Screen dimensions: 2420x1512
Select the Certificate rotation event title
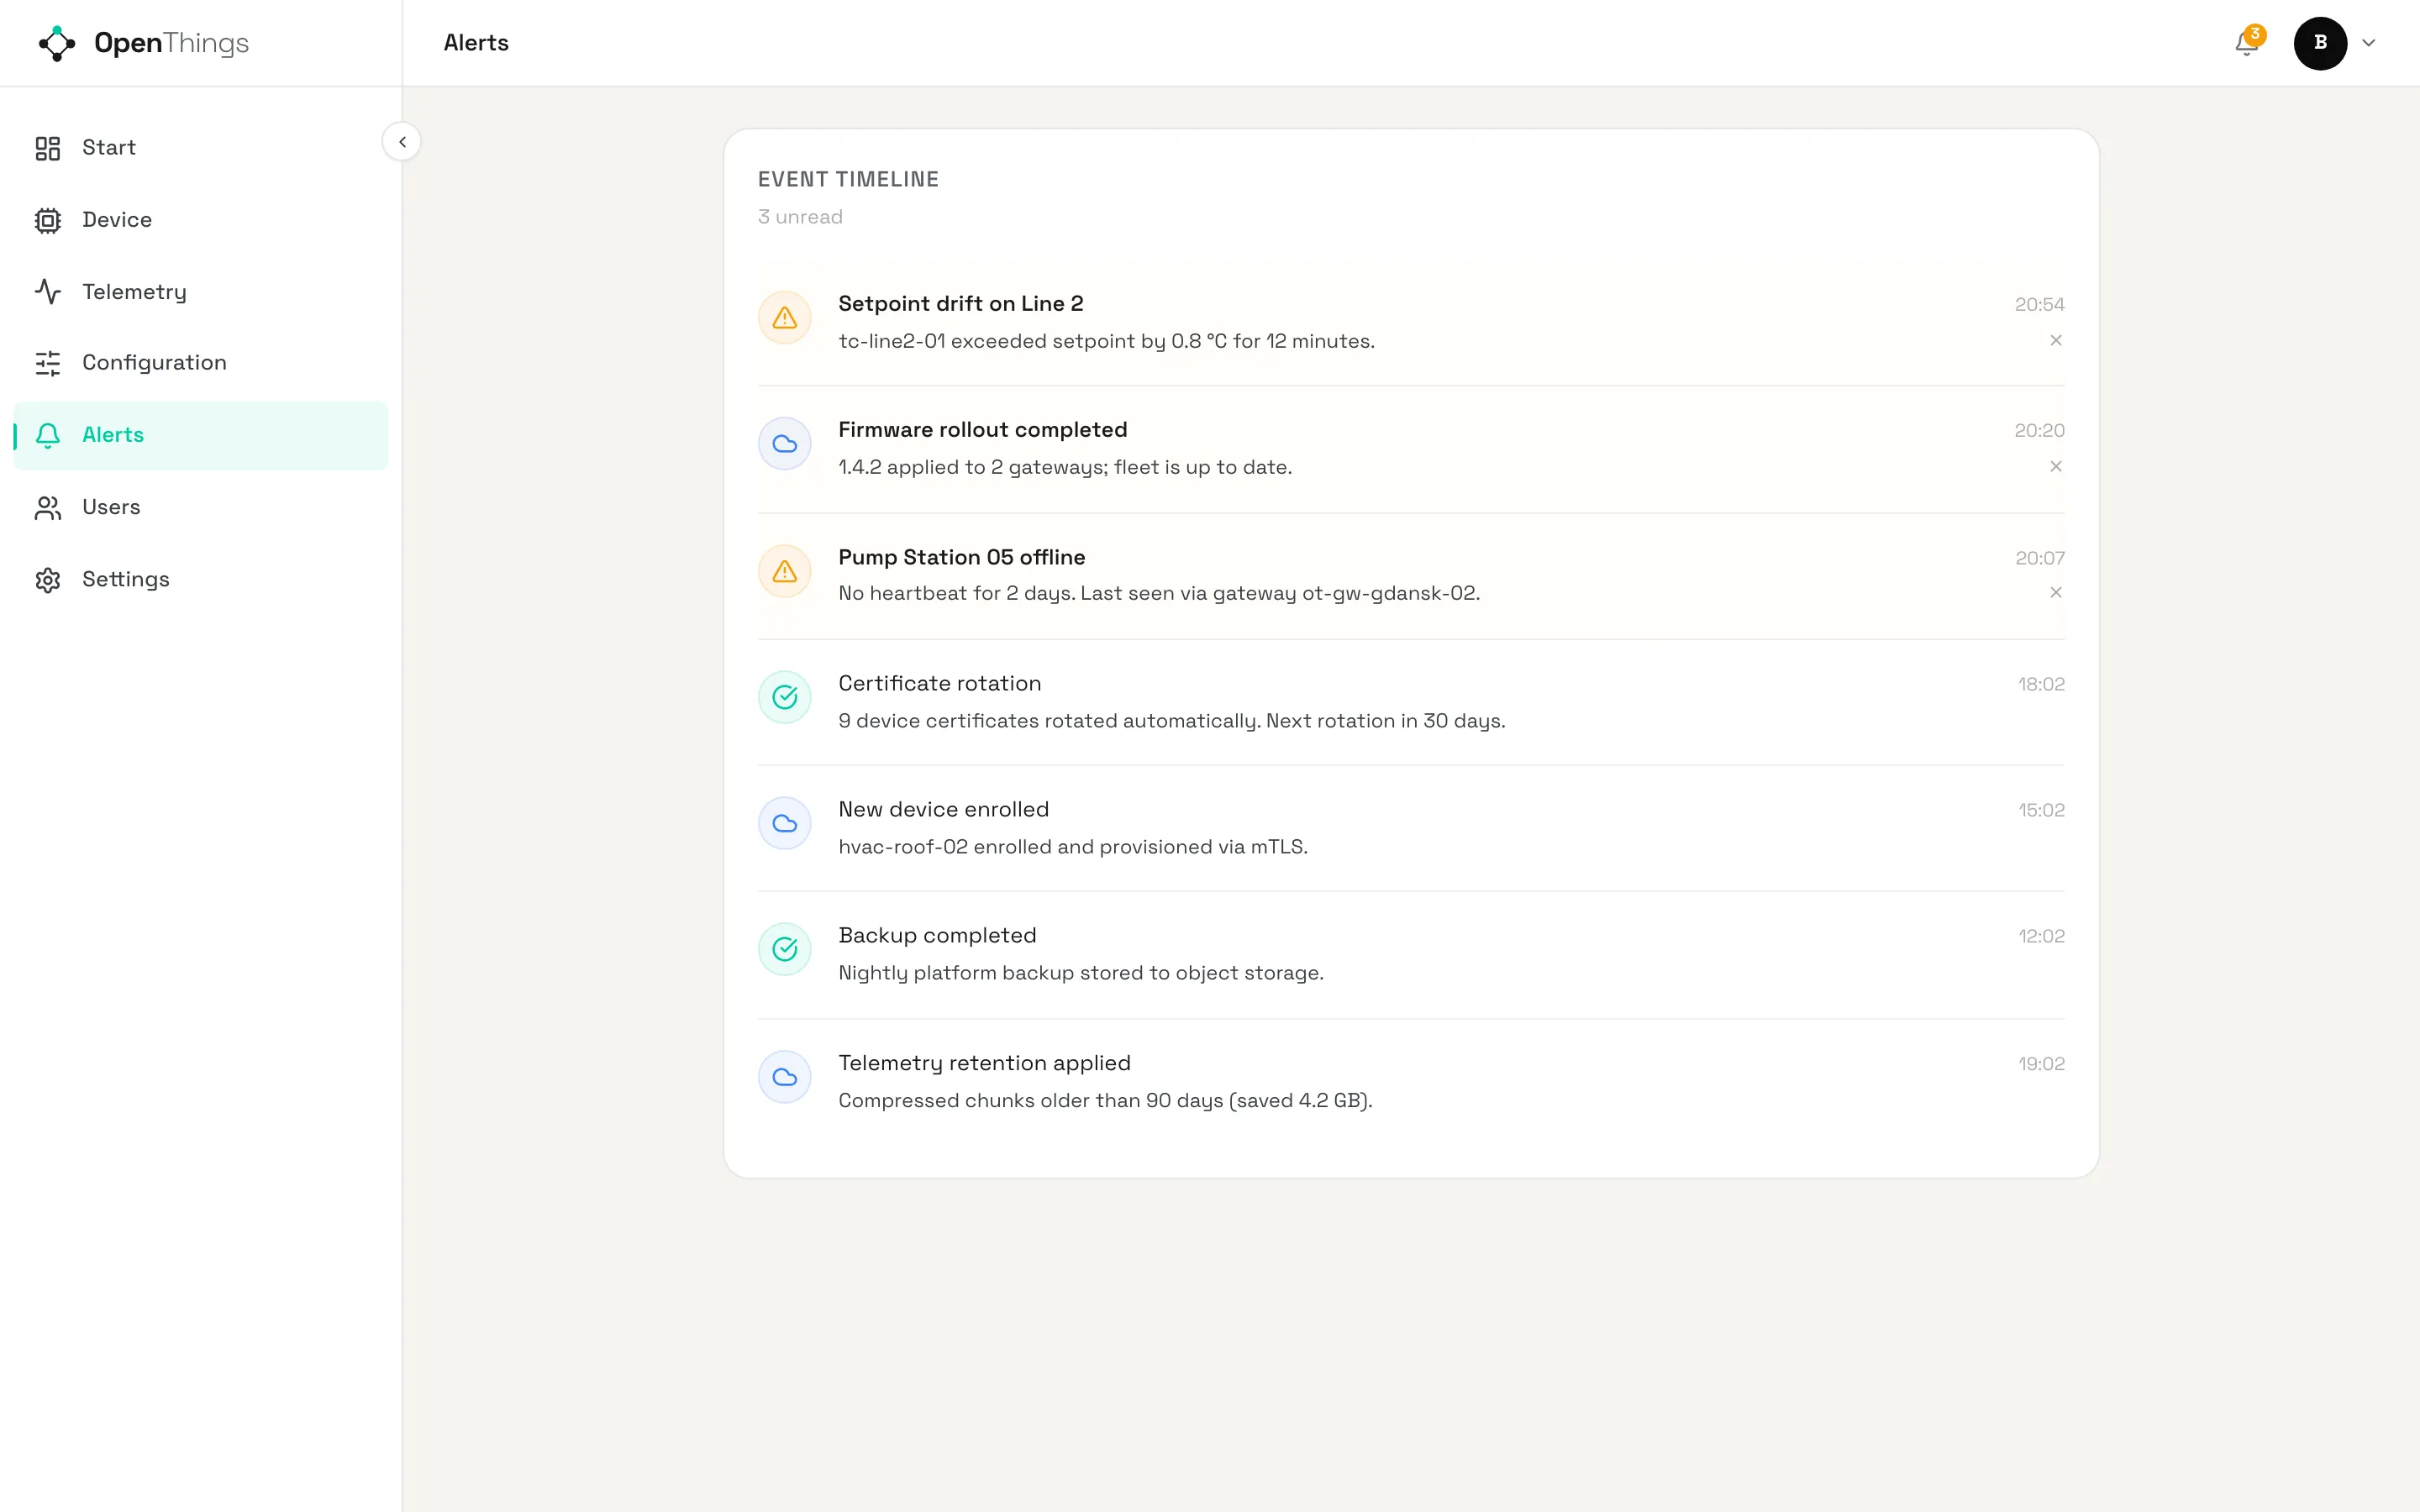point(939,683)
